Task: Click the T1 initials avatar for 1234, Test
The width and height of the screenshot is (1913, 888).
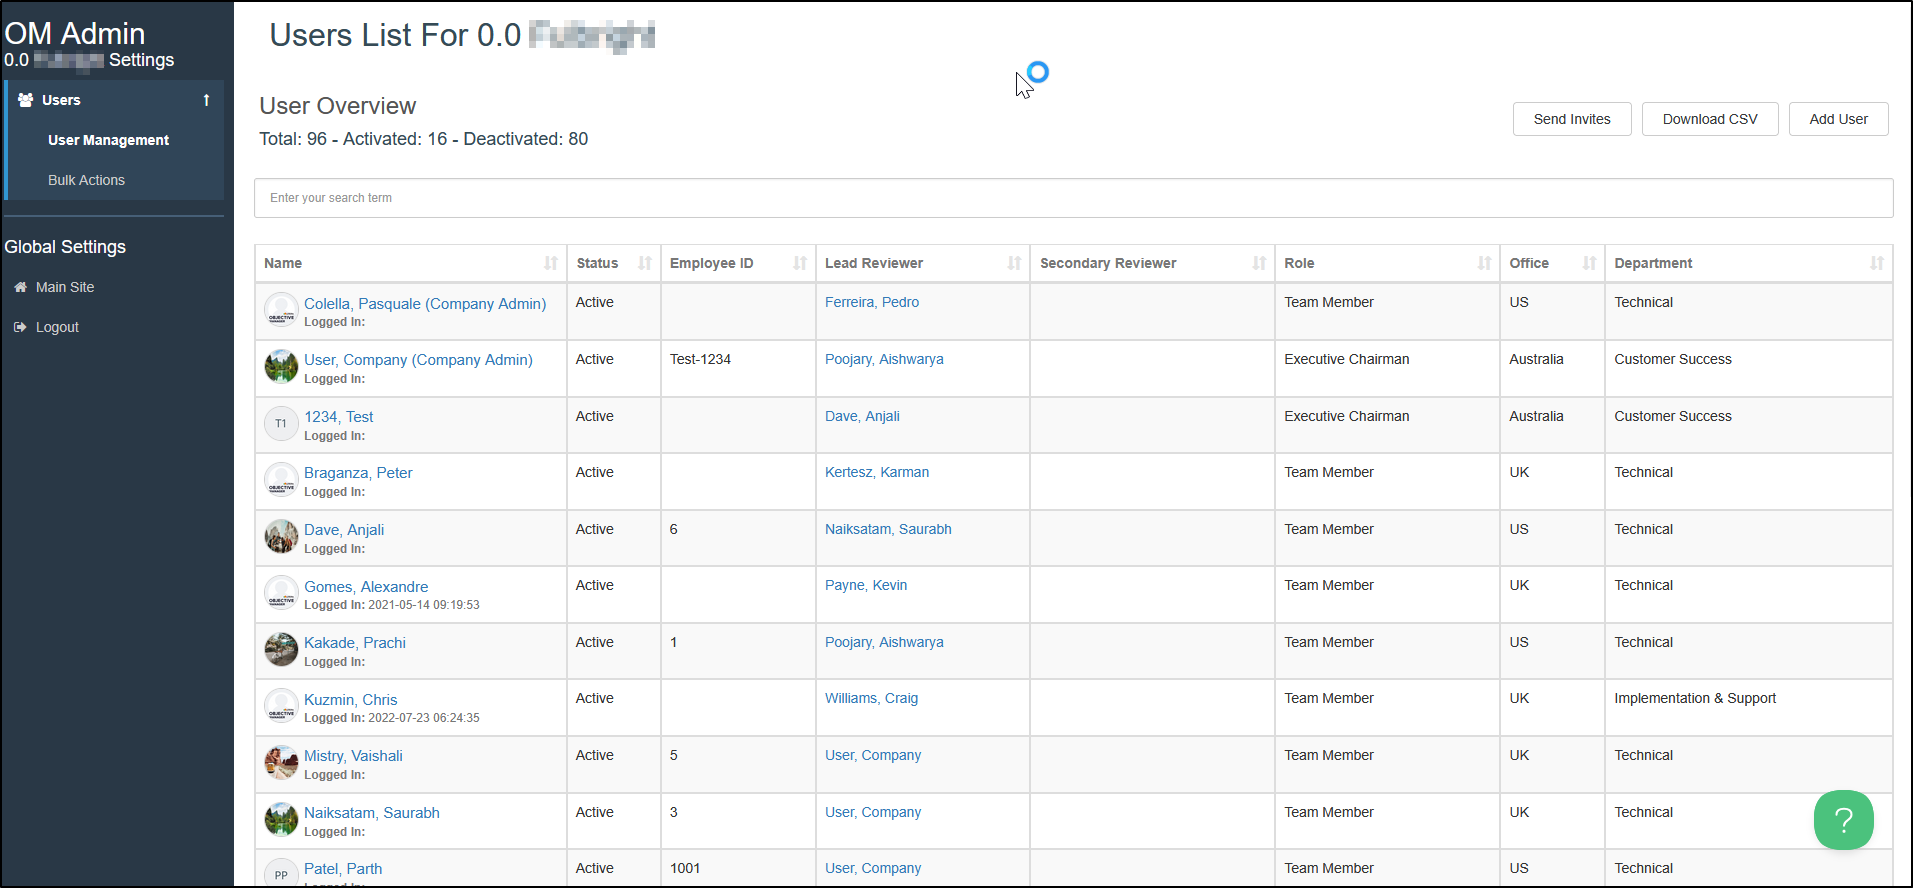Action: [x=281, y=423]
